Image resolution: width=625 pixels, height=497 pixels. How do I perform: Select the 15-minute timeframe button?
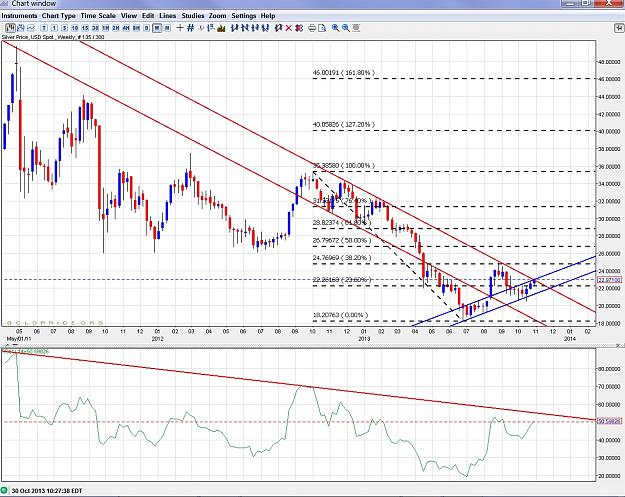(x=85, y=28)
